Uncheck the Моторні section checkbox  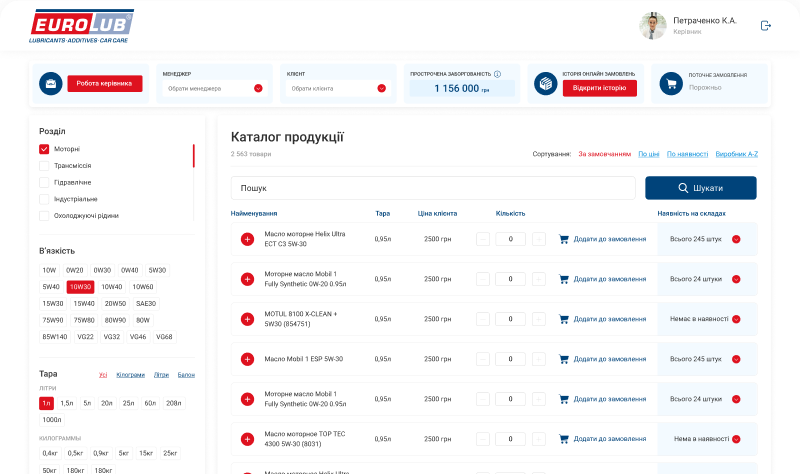[44, 149]
